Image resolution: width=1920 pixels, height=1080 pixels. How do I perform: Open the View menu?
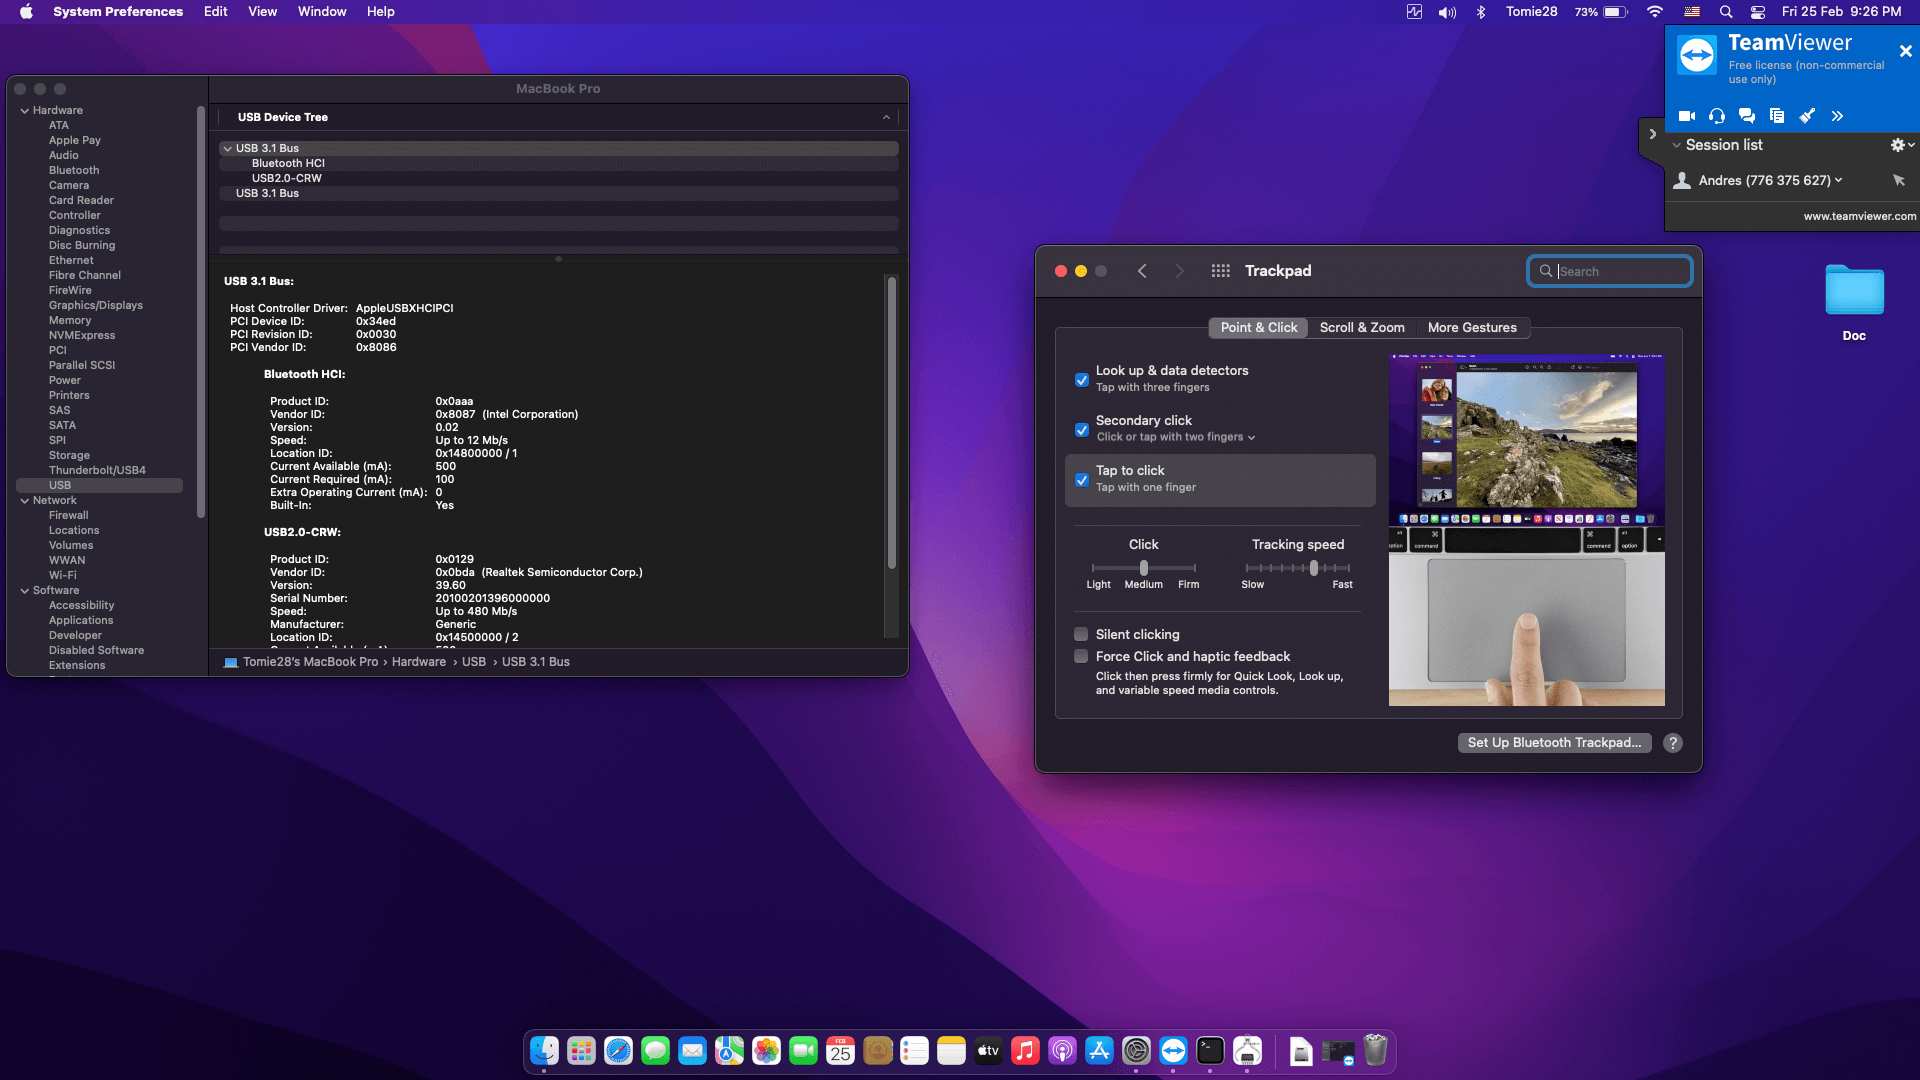click(263, 12)
